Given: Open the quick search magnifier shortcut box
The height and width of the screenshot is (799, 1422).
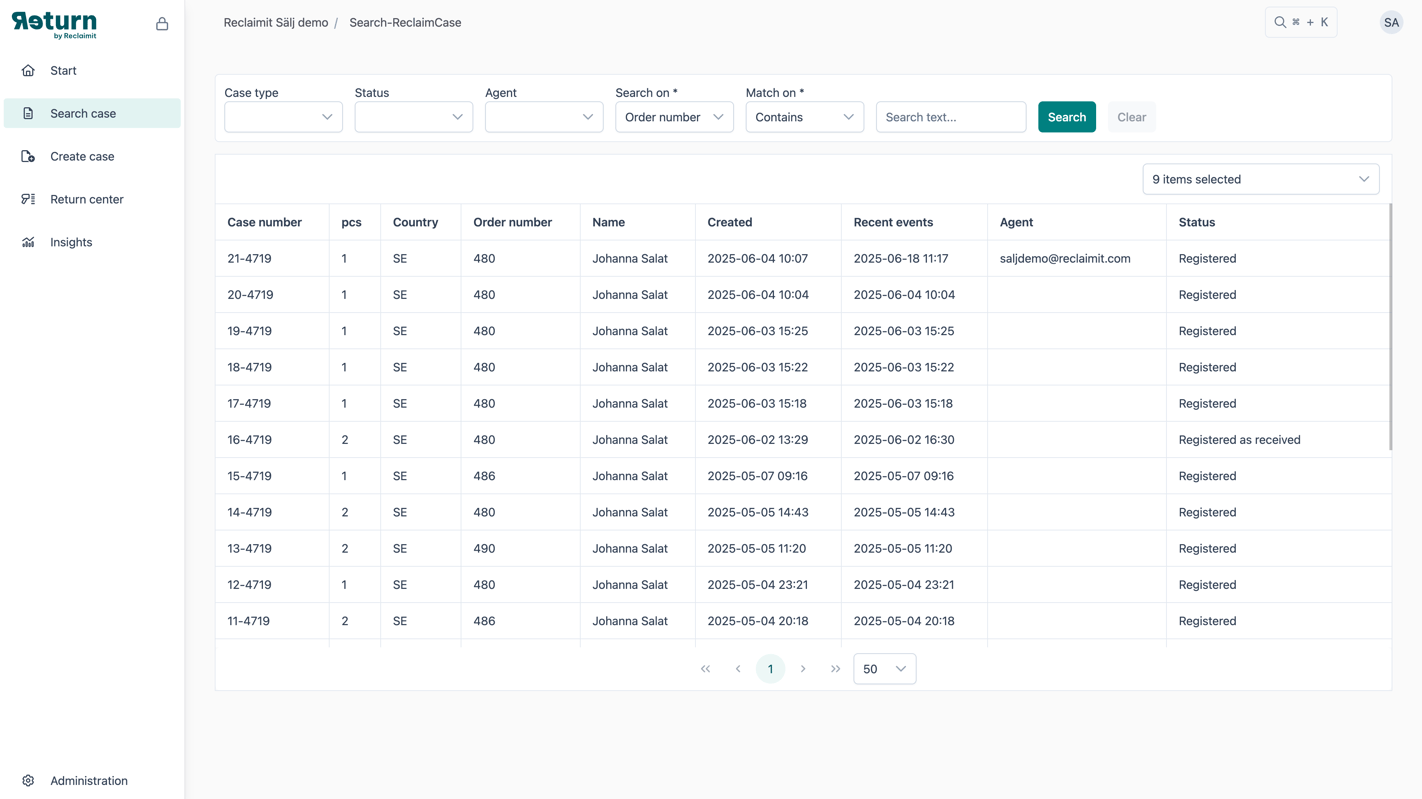Looking at the screenshot, I should click(x=1301, y=22).
